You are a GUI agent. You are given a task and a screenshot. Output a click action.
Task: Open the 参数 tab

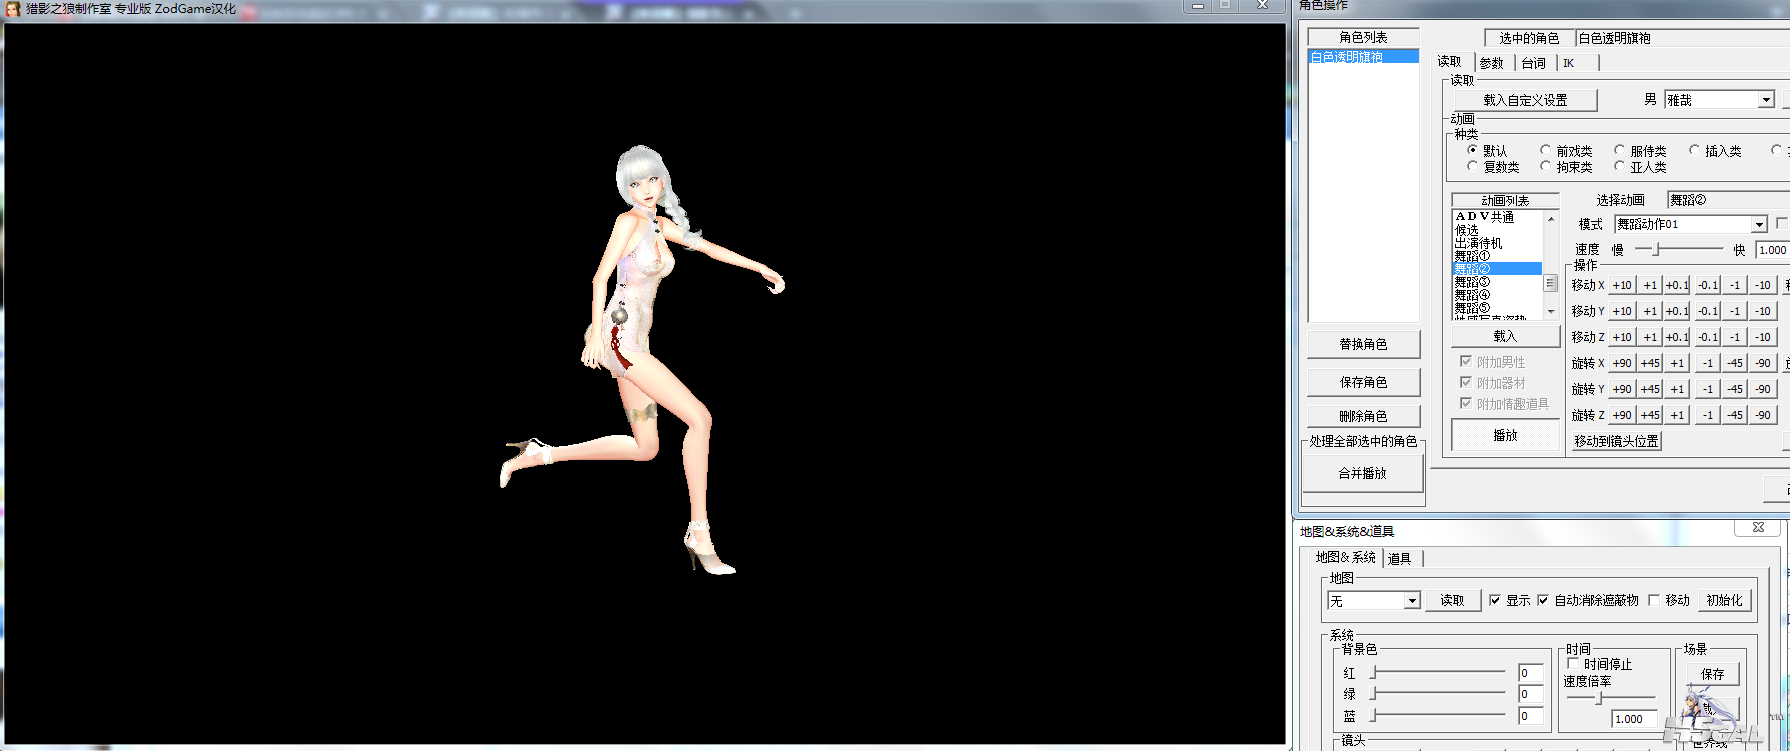click(1491, 63)
